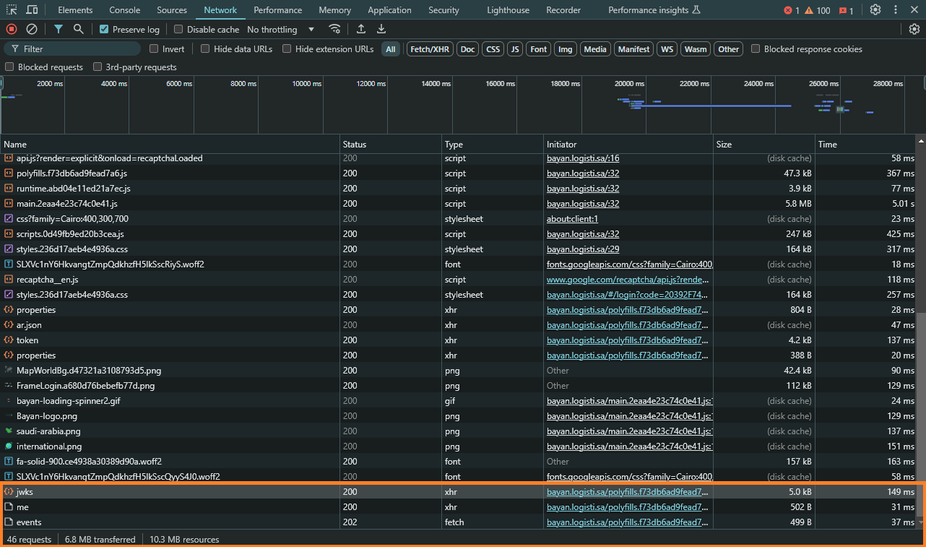
Task: Enable the Disable cache checkbox
Action: pos(179,30)
